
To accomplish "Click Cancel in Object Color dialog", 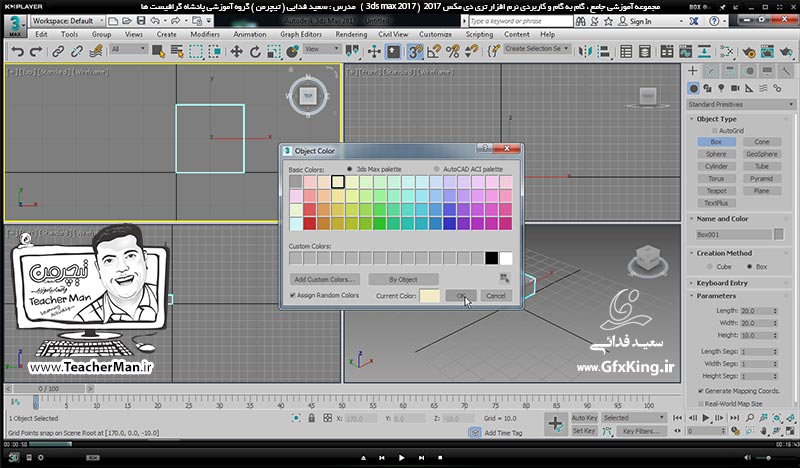I will 495,295.
